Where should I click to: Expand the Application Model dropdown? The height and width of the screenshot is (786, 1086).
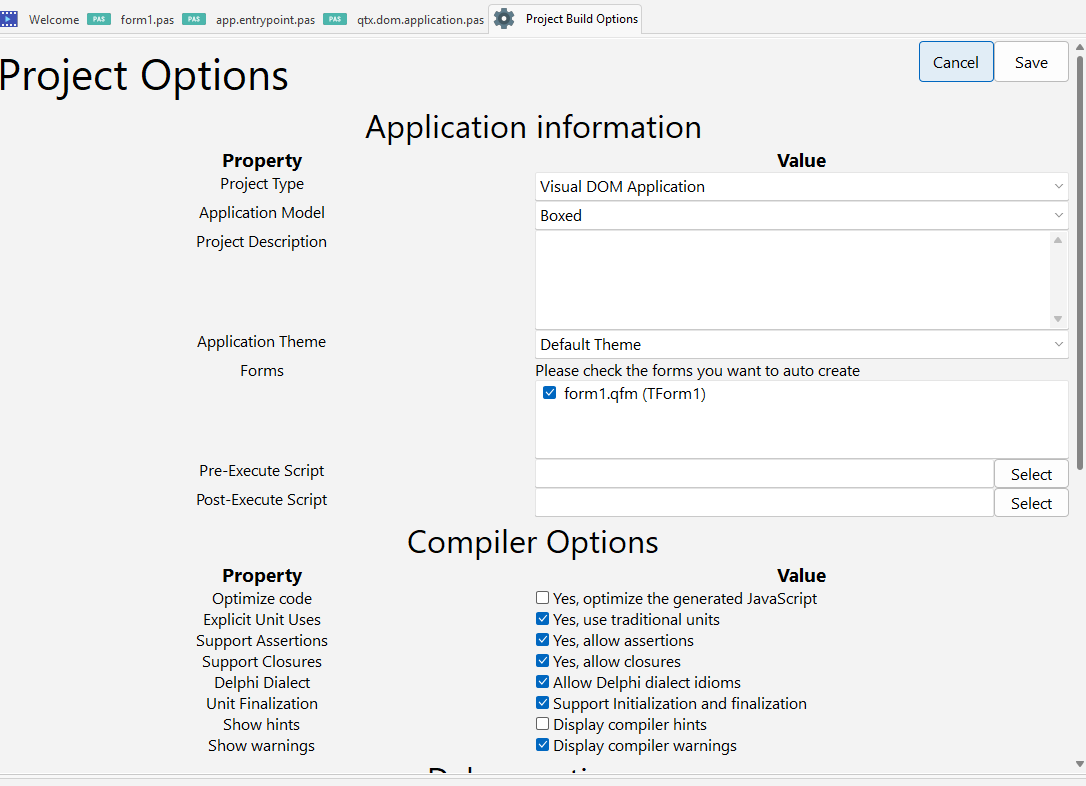(x=801, y=216)
